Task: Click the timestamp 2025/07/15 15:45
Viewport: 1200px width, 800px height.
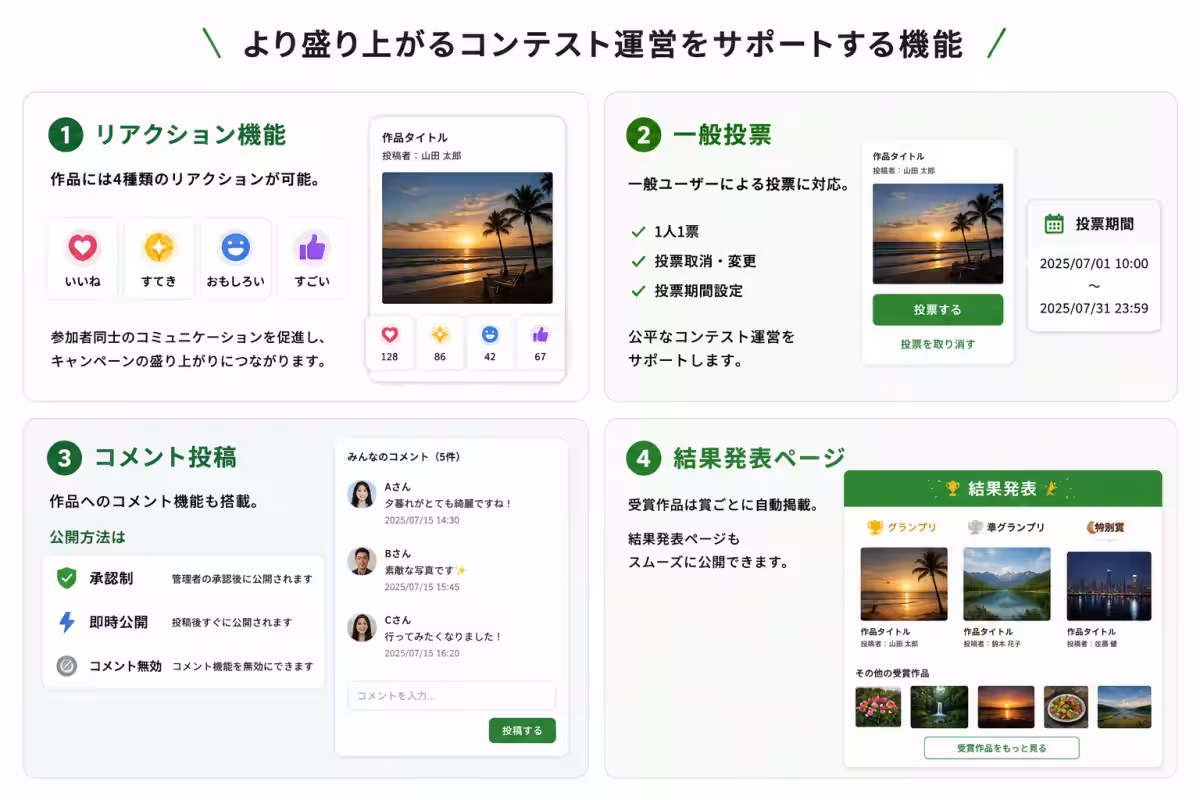Action: [x=422, y=587]
